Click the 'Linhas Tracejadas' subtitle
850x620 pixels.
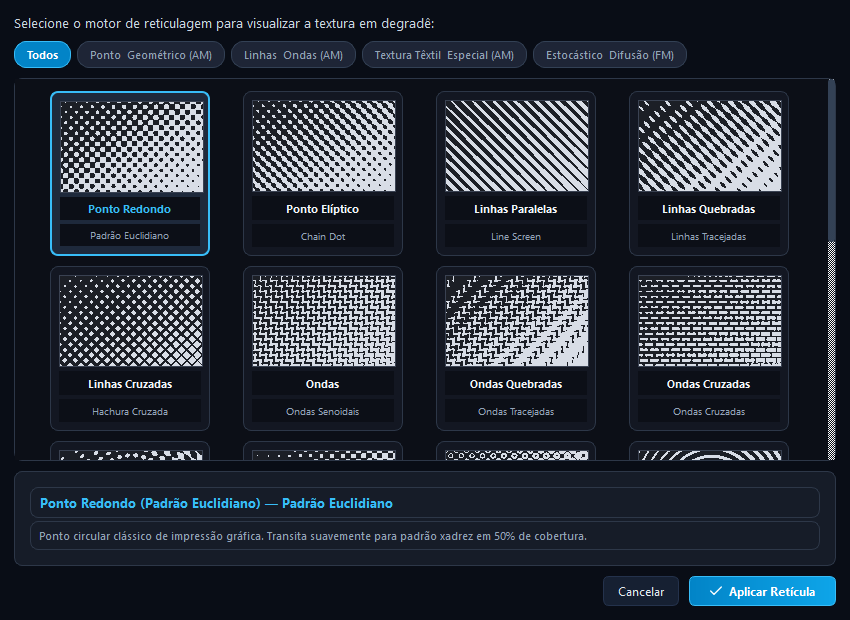tap(709, 237)
